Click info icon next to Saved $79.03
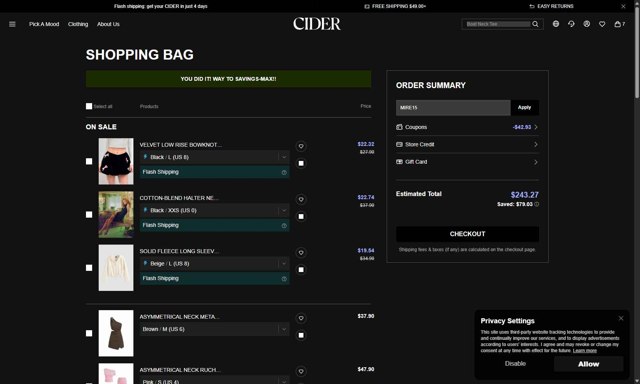The height and width of the screenshot is (384, 640). pyautogui.click(x=537, y=204)
